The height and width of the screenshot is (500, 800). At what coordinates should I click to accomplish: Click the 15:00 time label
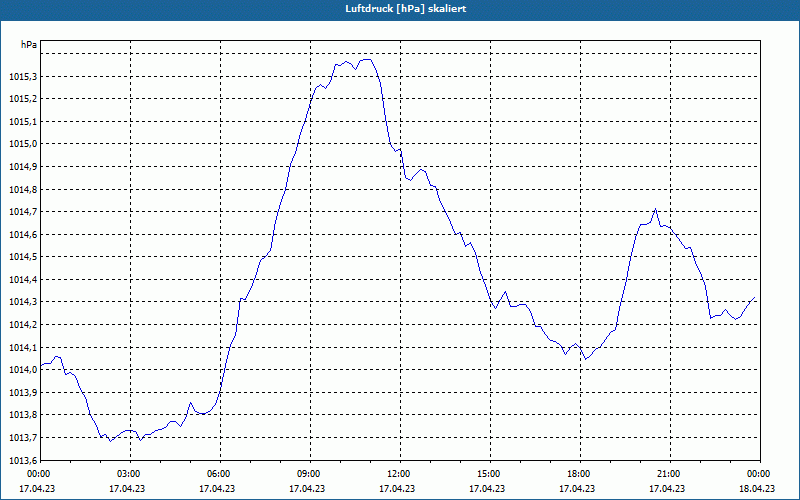point(488,474)
